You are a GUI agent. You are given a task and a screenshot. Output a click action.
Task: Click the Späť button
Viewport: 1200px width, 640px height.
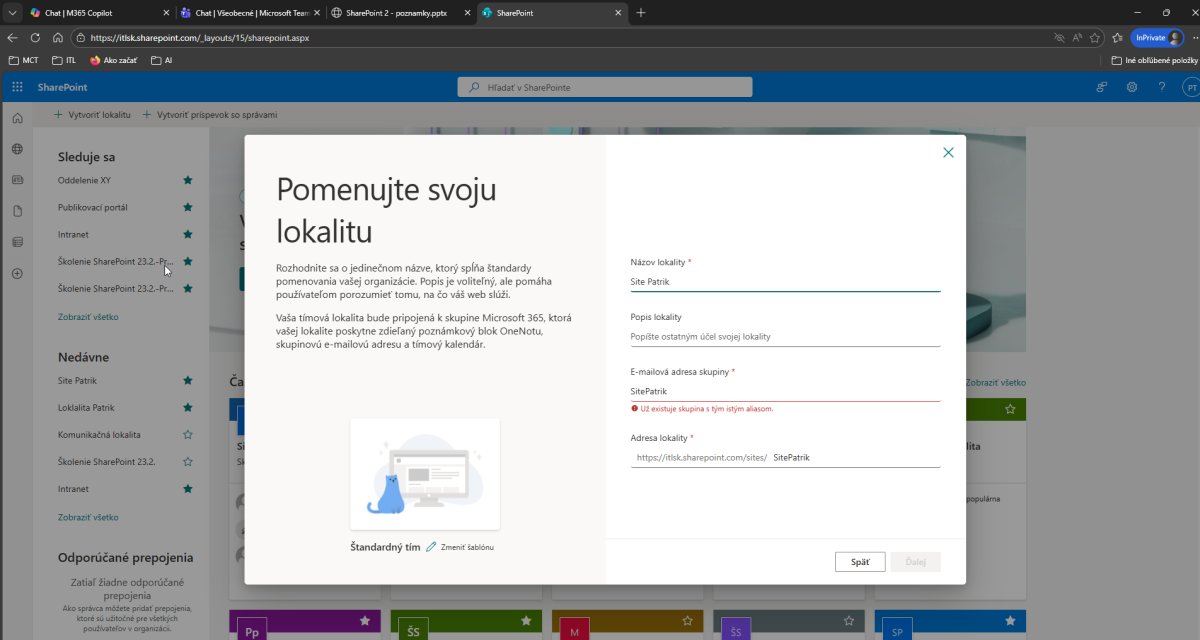[x=860, y=562]
